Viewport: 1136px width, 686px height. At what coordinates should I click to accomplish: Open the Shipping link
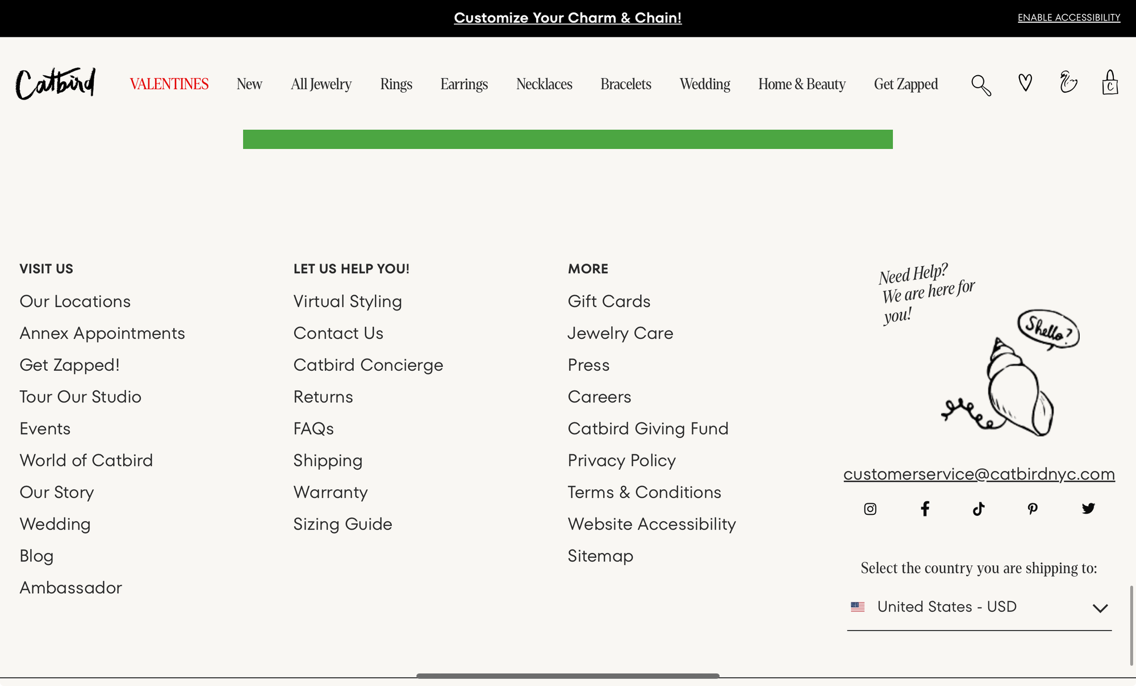(x=328, y=461)
